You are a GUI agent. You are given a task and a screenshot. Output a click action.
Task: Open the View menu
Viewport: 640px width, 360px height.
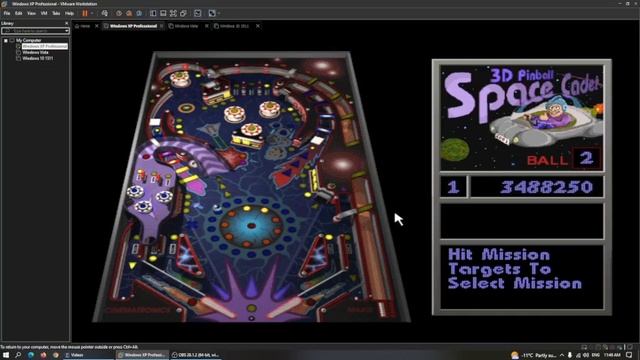click(x=31, y=13)
